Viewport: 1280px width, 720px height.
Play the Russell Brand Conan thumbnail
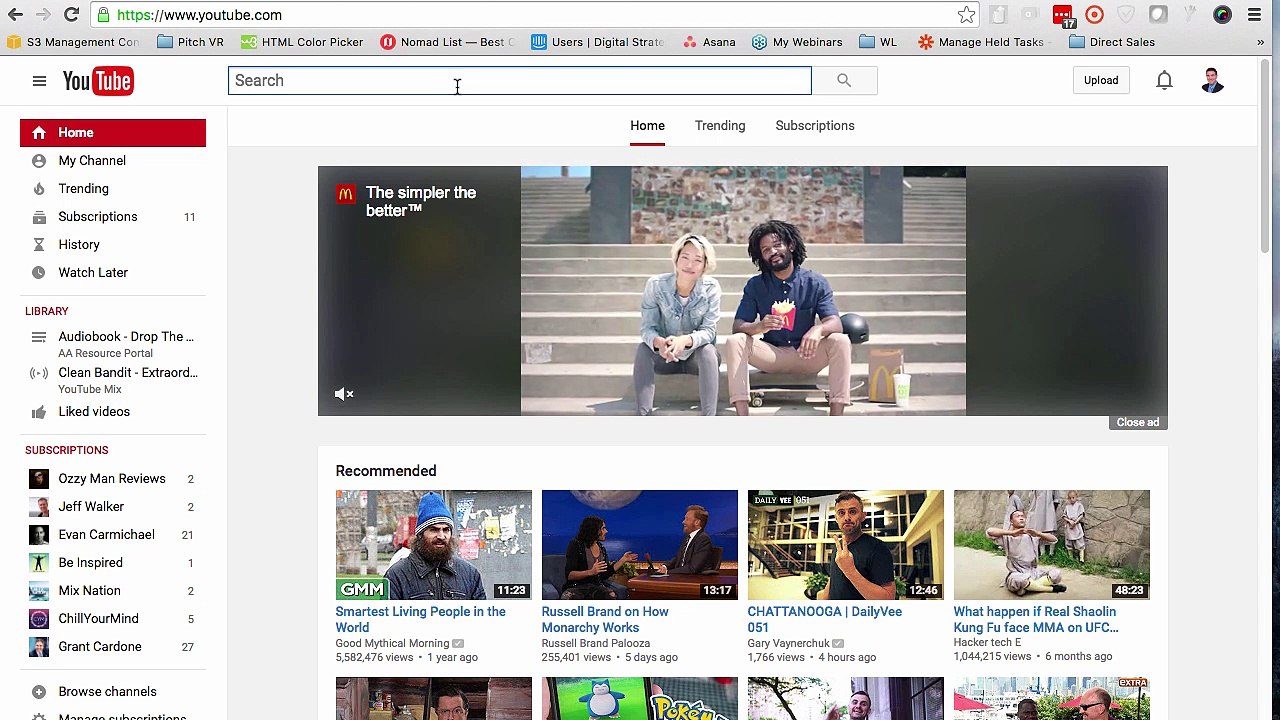[x=640, y=545]
